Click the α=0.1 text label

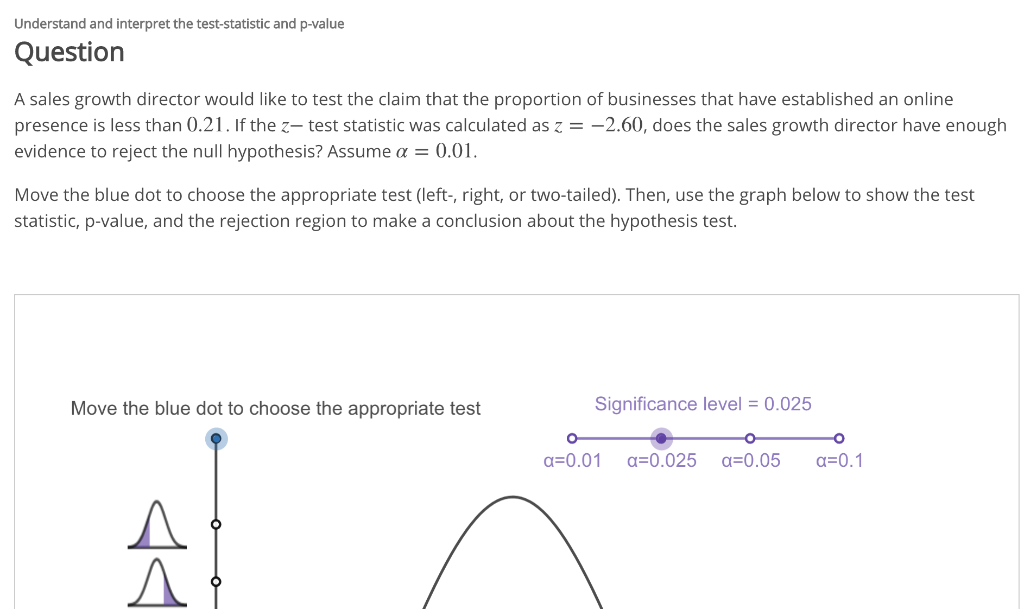839,461
